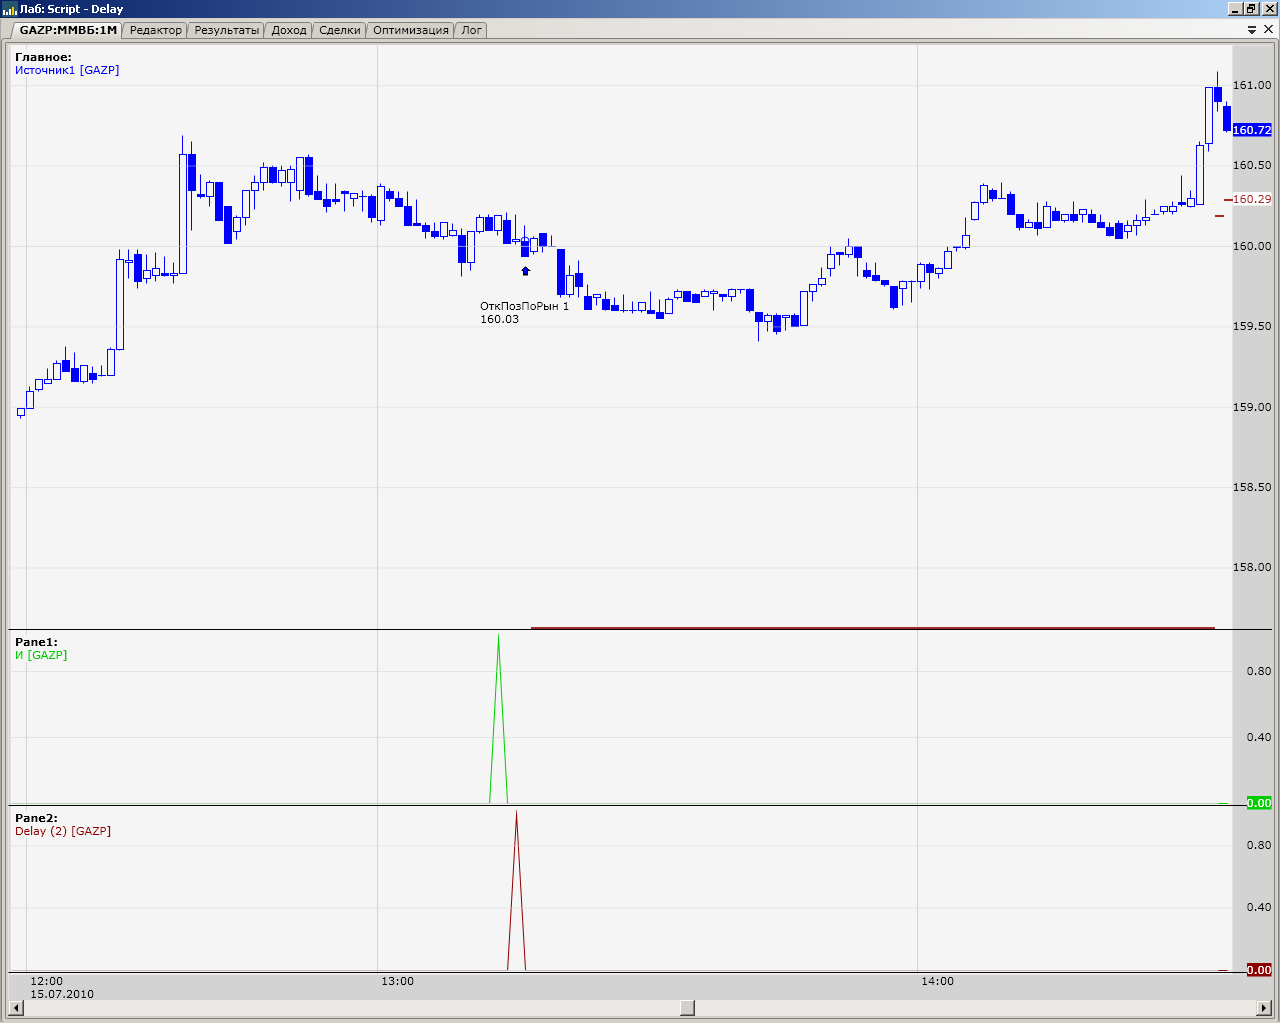Open the Сделки tab
This screenshot has width=1280, height=1024.
(340, 30)
